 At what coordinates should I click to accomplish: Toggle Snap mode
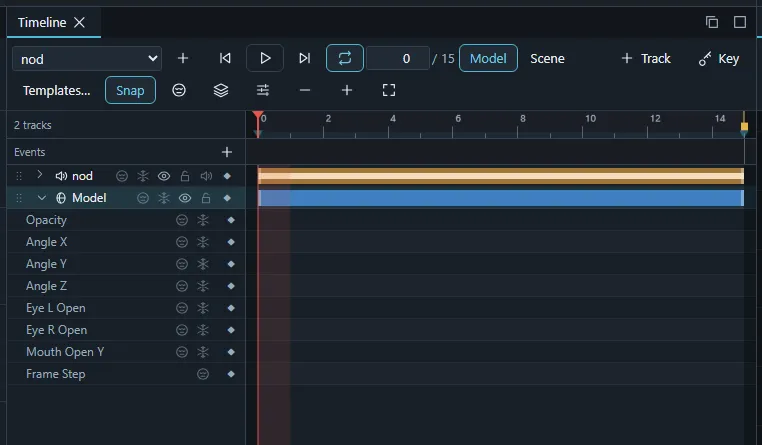(130, 90)
